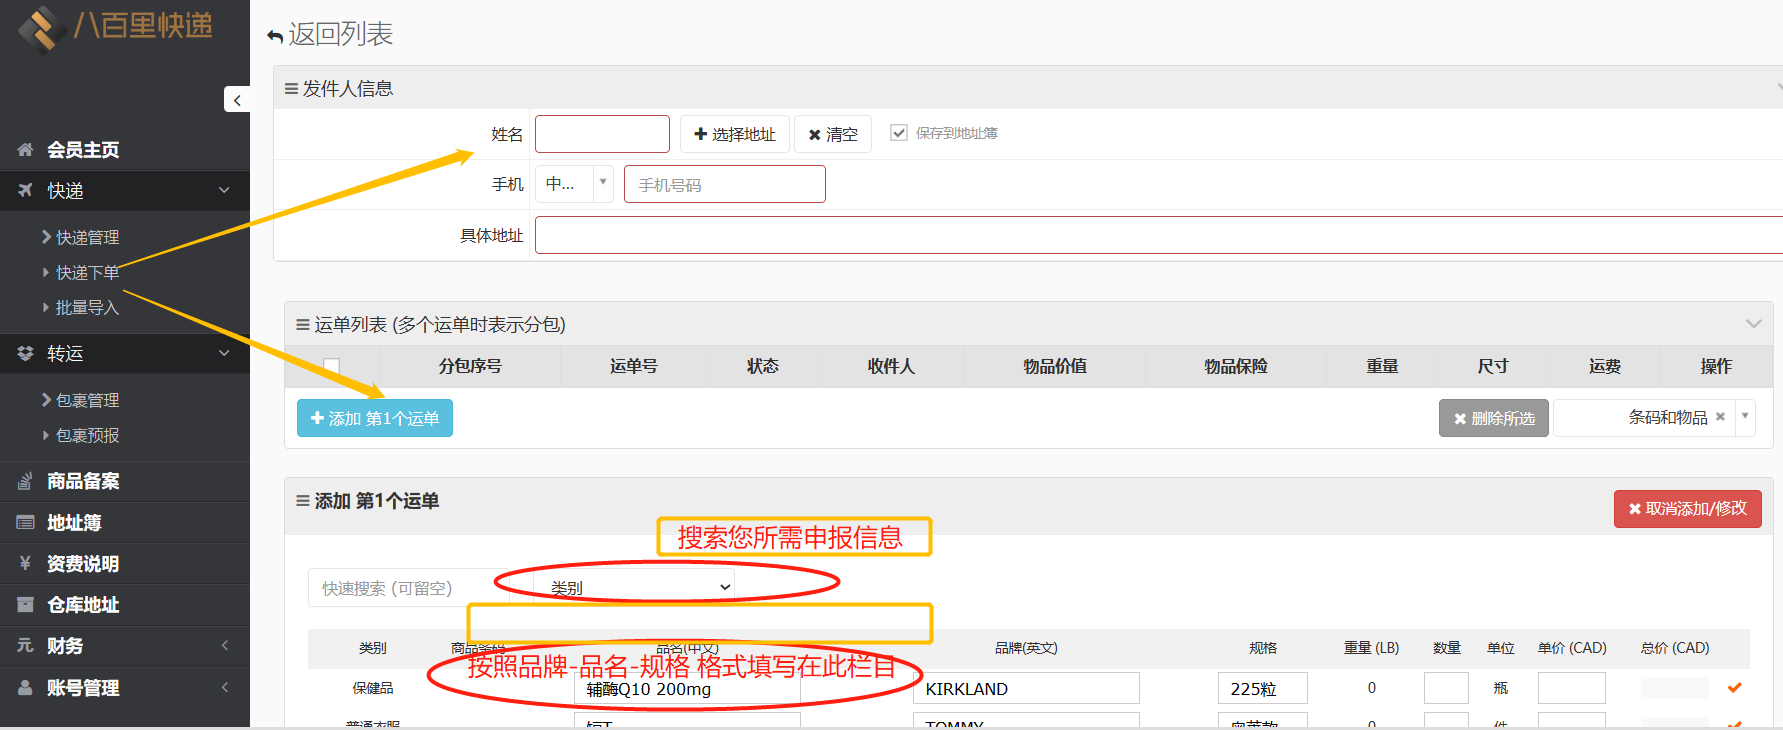
Task: Open 会员主页 in the sidebar
Action: [83, 150]
